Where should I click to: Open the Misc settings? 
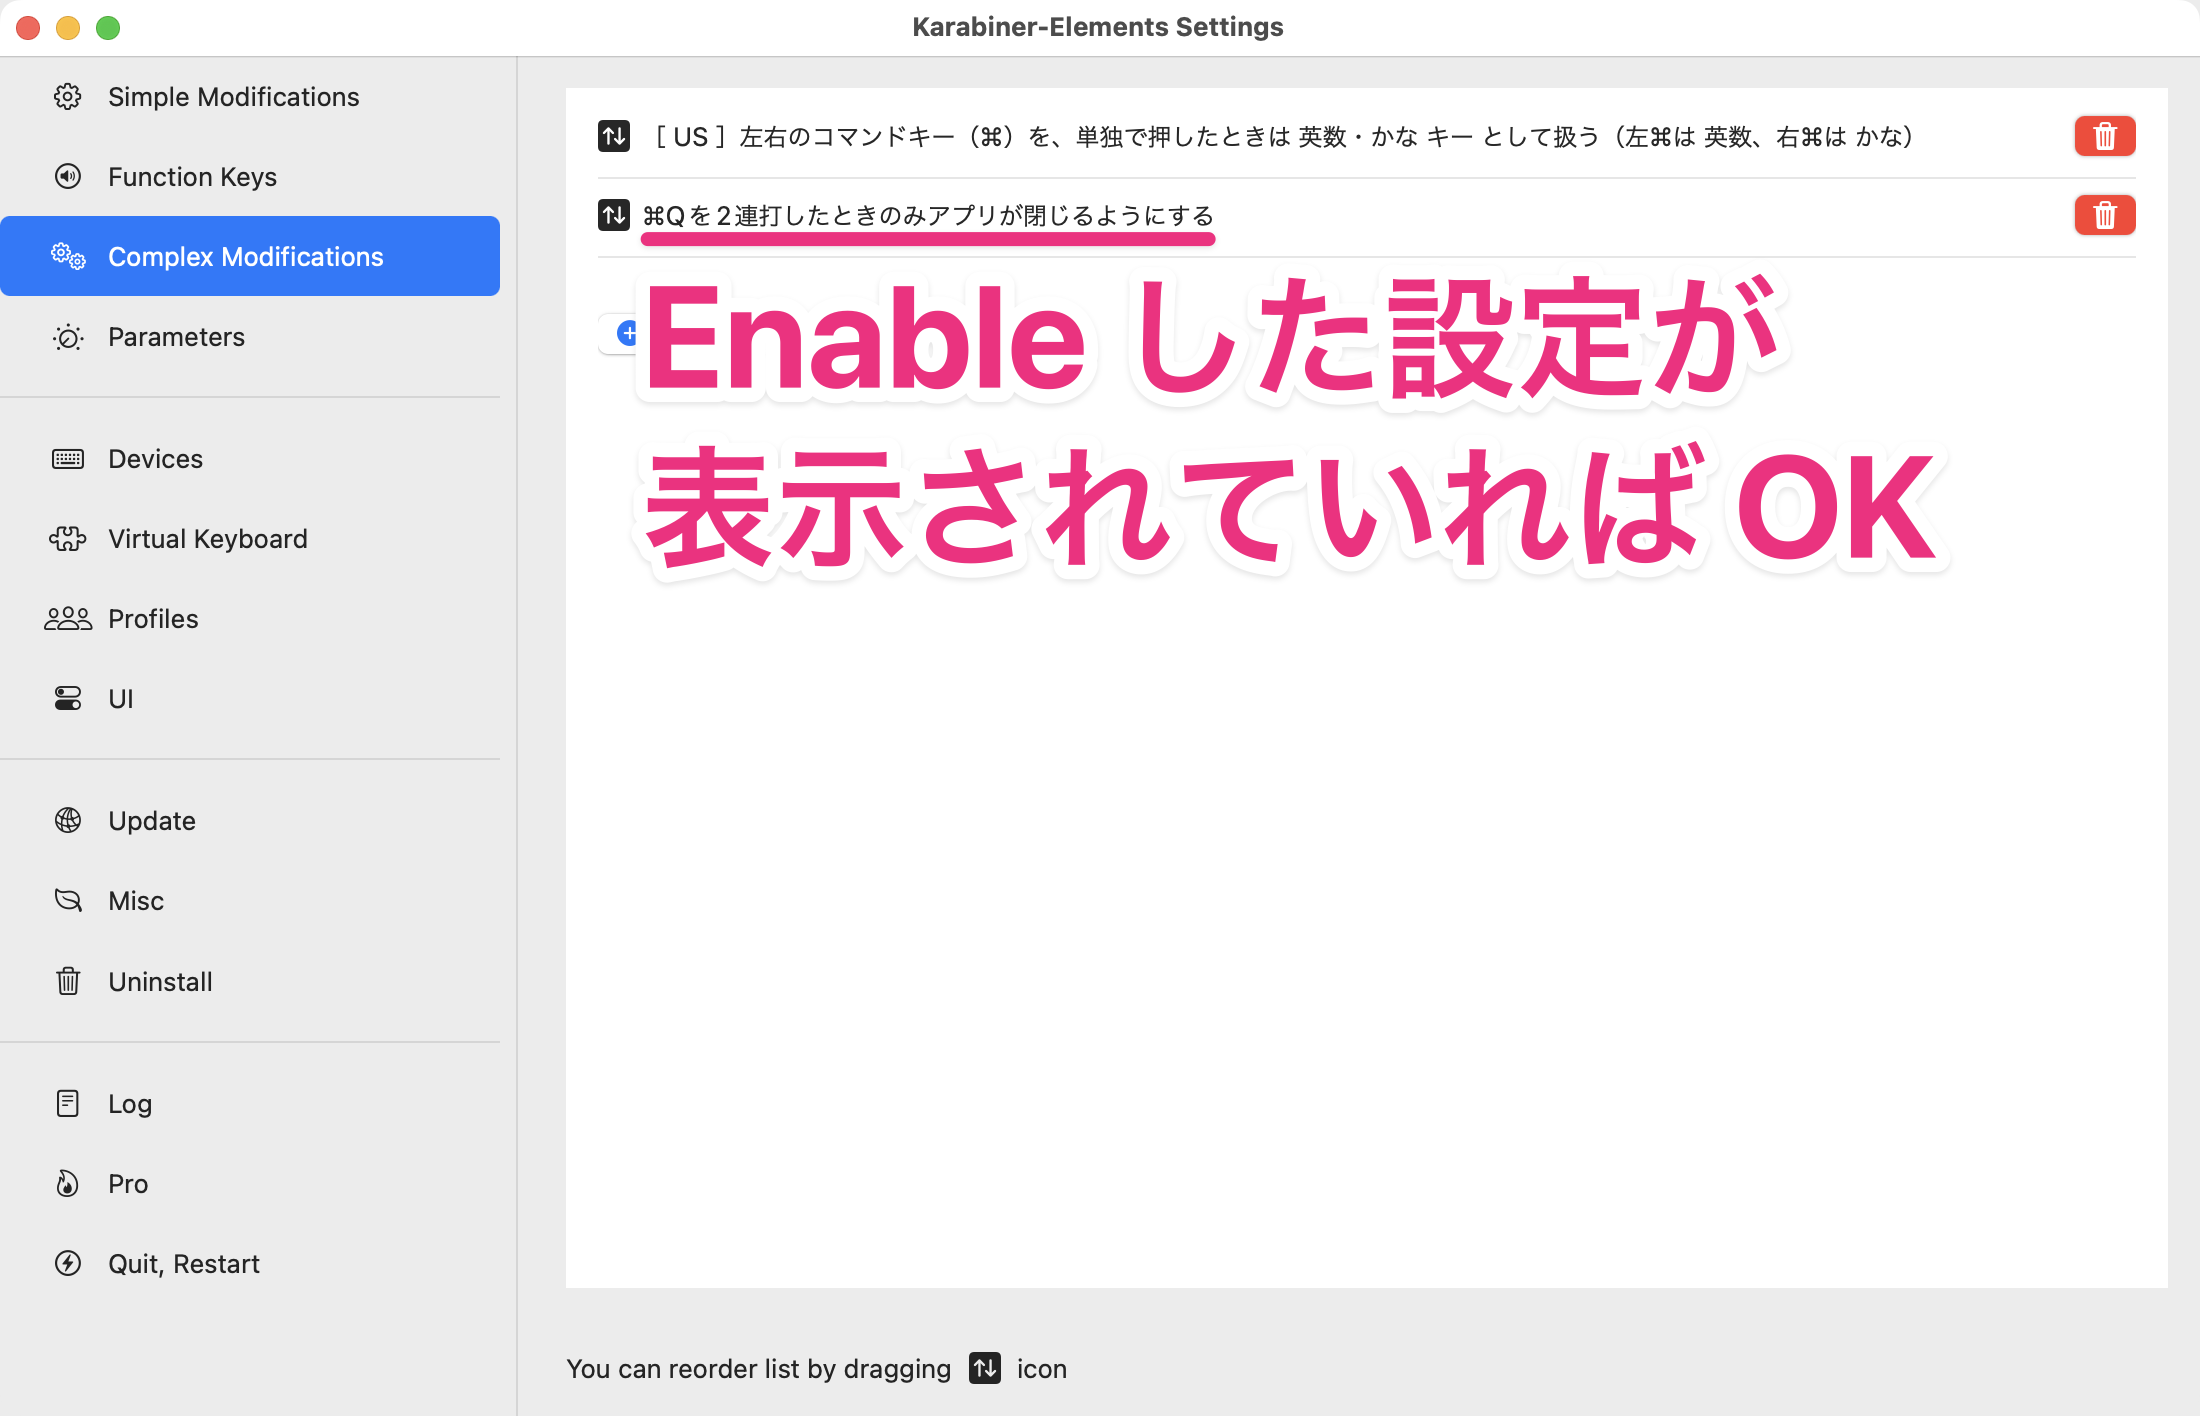pyautogui.click(x=136, y=900)
